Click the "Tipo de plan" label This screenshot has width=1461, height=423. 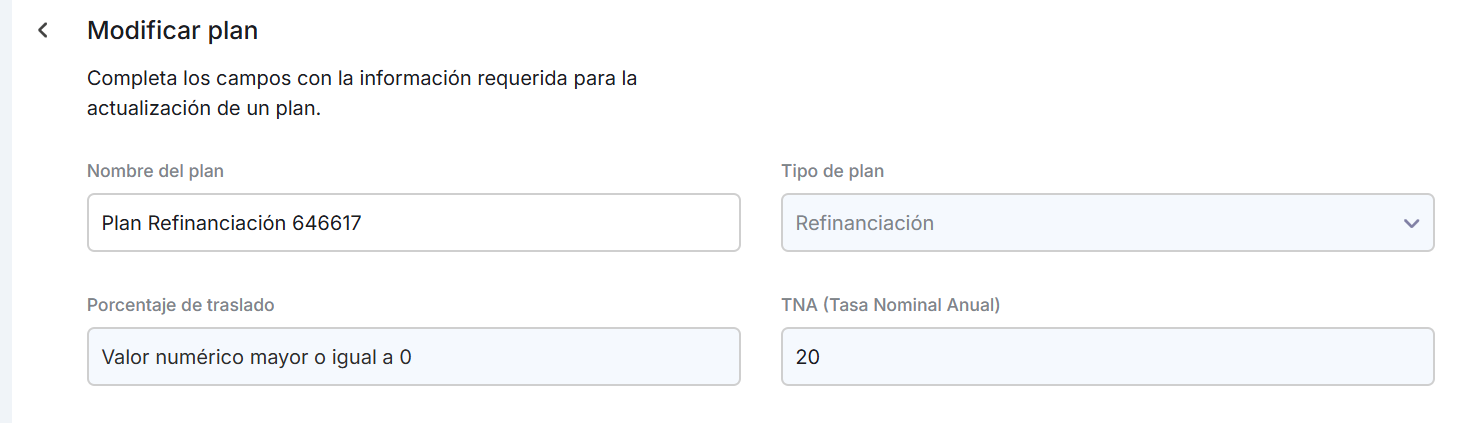[x=832, y=171]
